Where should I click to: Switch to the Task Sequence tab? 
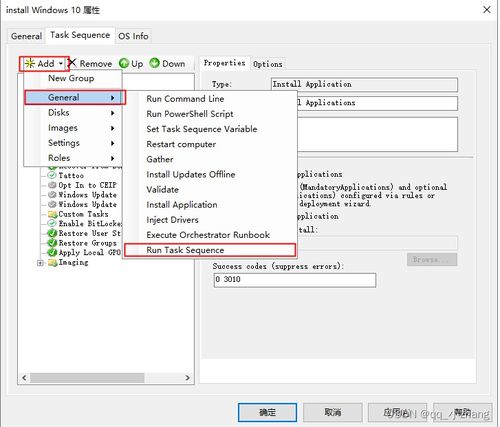[x=80, y=35]
